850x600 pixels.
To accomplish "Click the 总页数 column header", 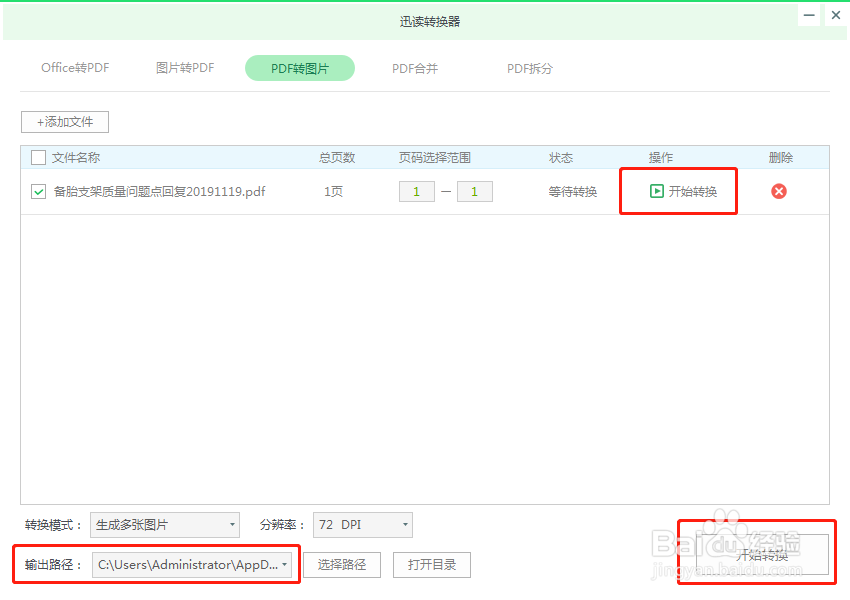I will (337, 158).
